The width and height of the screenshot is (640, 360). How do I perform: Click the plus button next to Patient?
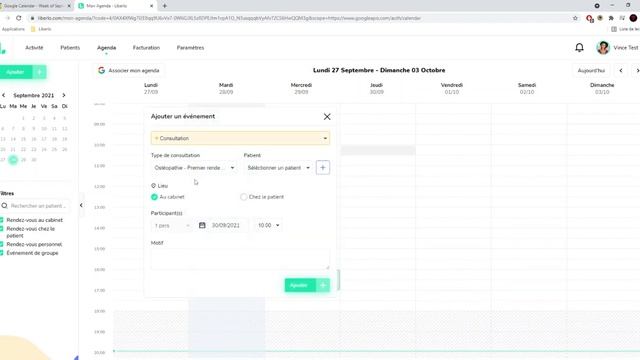pyautogui.click(x=322, y=168)
